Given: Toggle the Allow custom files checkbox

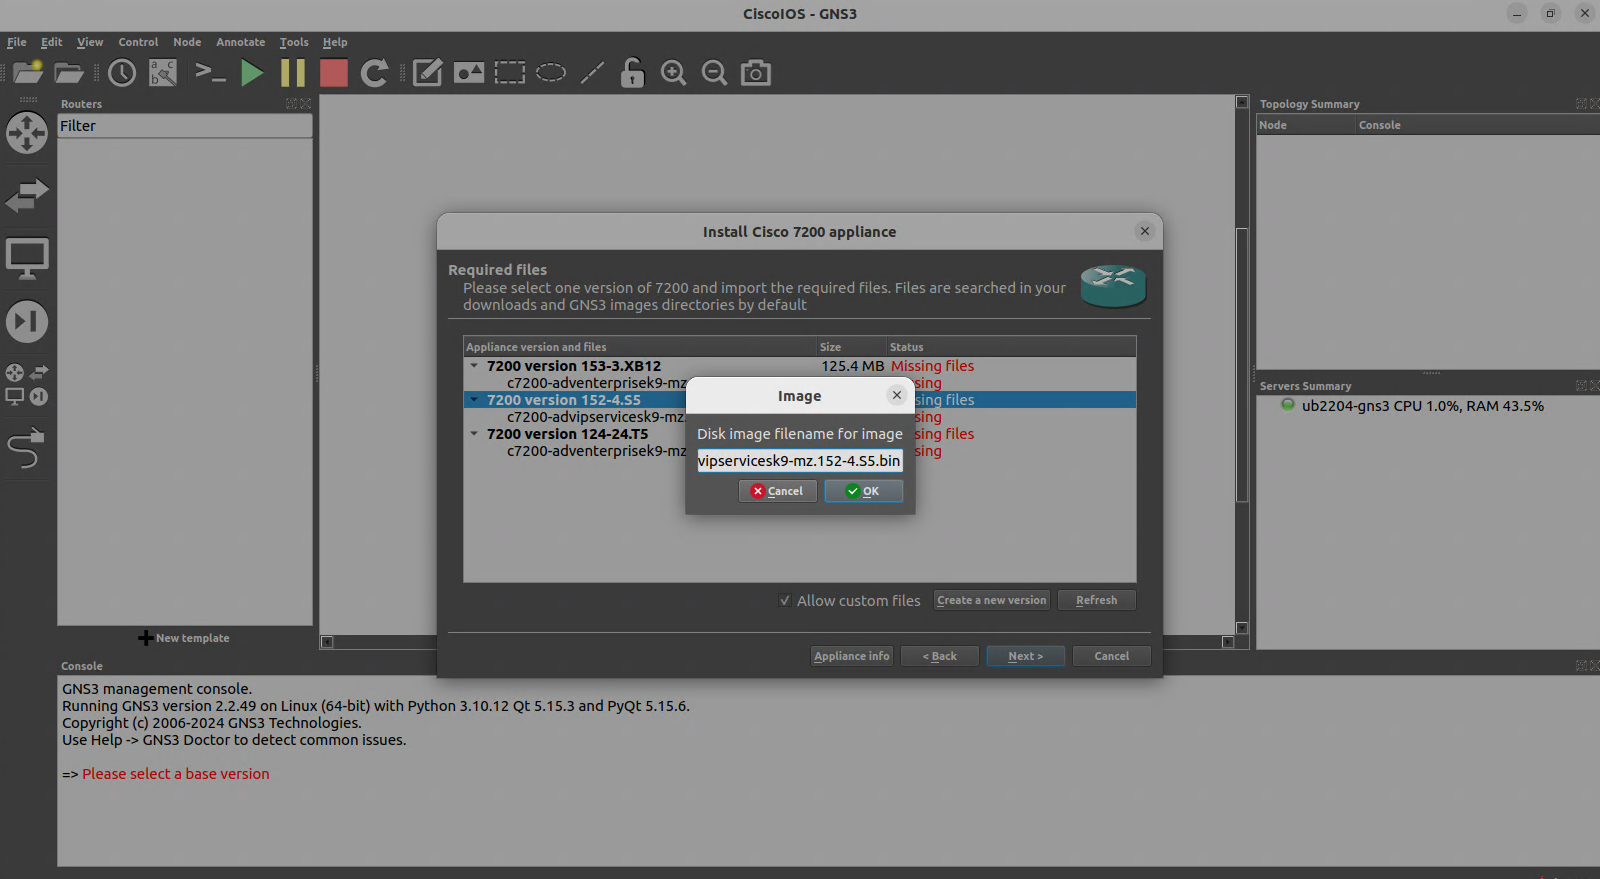Looking at the screenshot, I should tap(785, 601).
